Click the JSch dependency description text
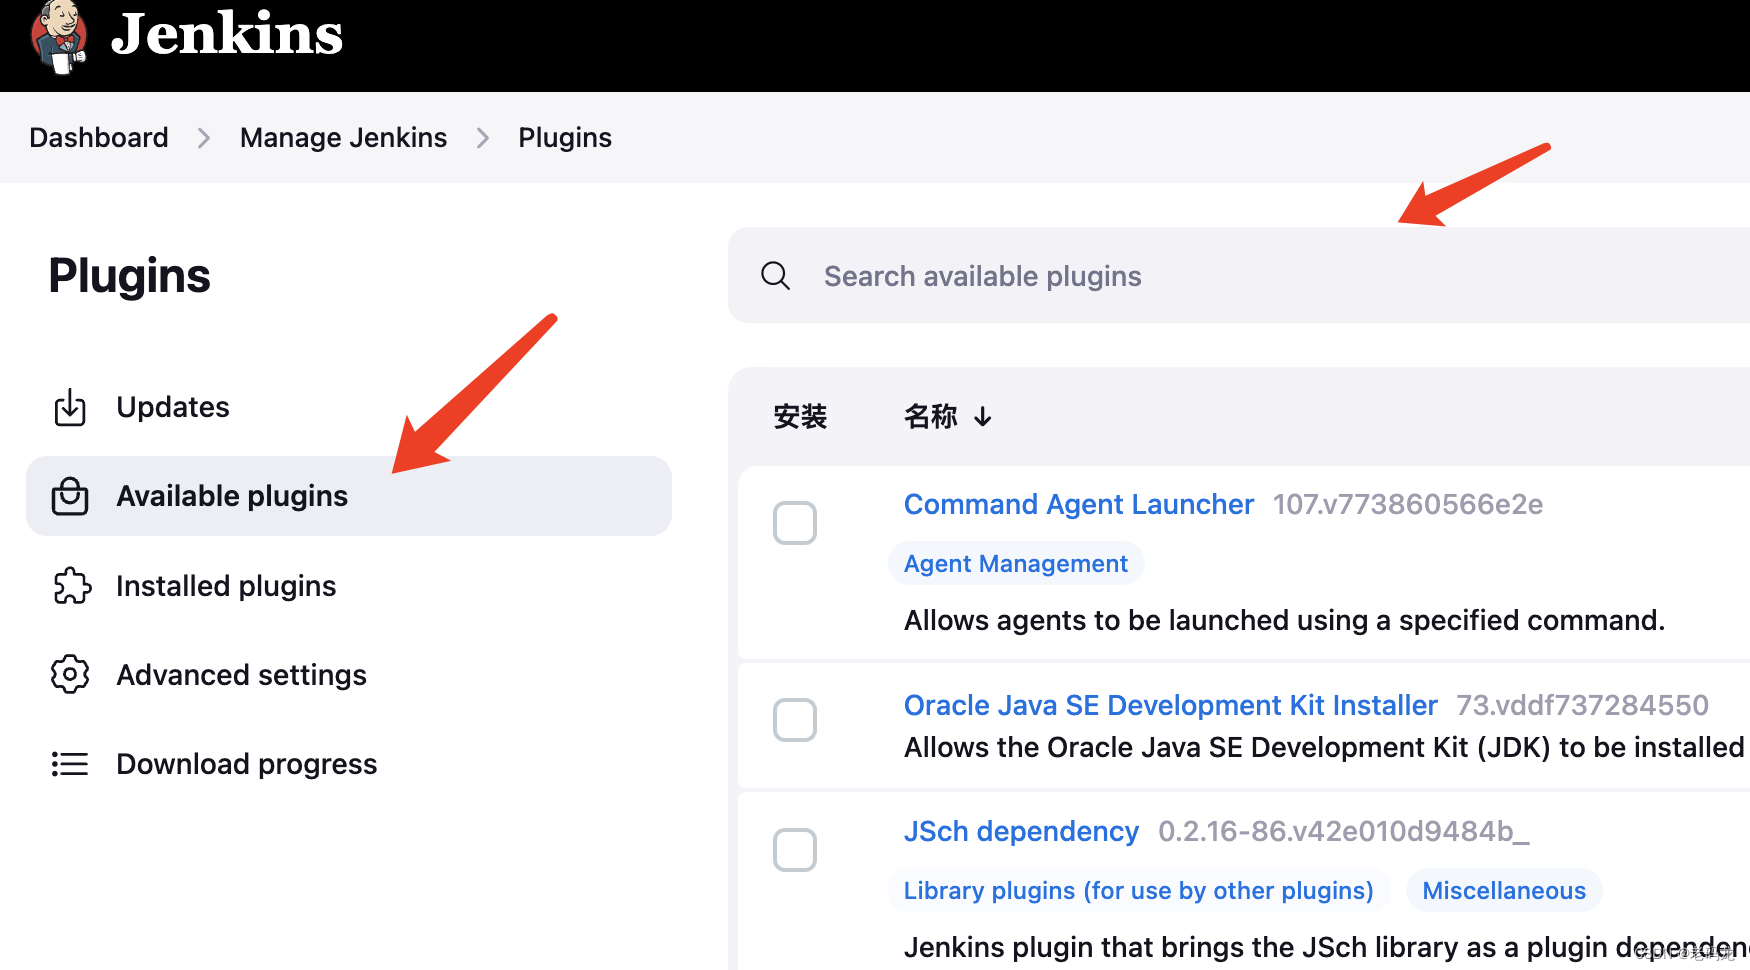 (x=1327, y=947)
